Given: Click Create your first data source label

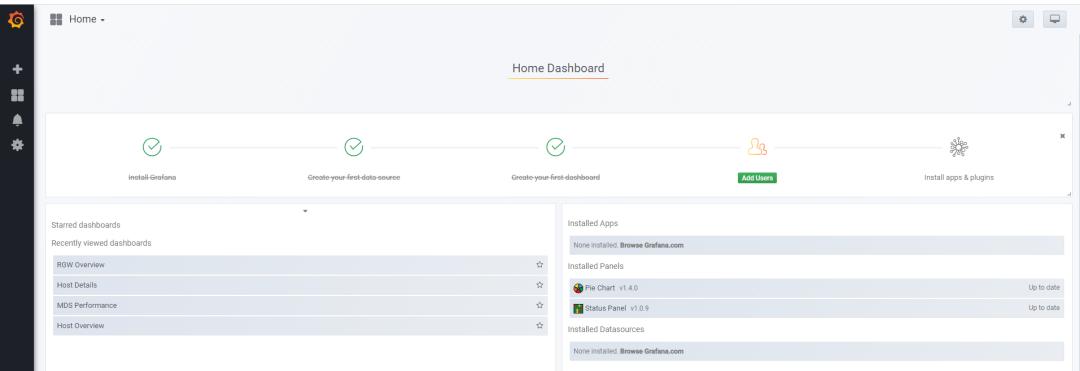Looking at the screenshot, I should pyautogui.click(x=353, y=178).
